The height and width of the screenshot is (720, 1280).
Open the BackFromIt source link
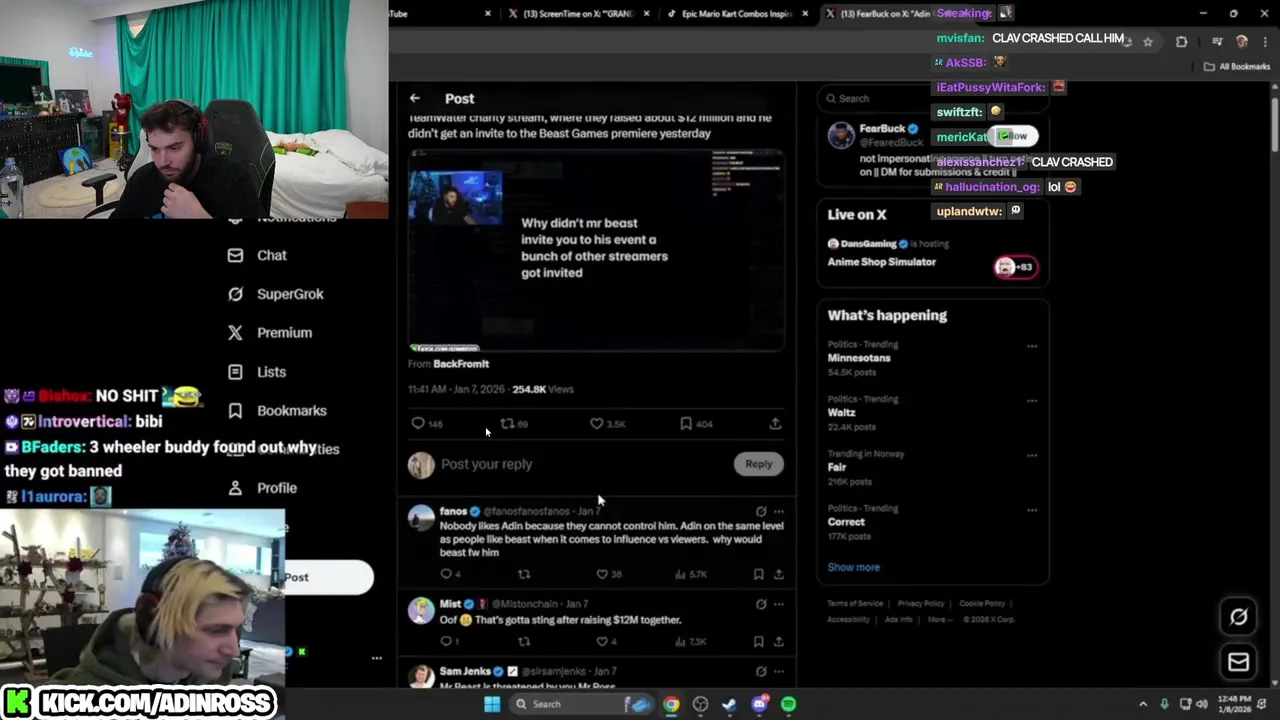(461, 364)
